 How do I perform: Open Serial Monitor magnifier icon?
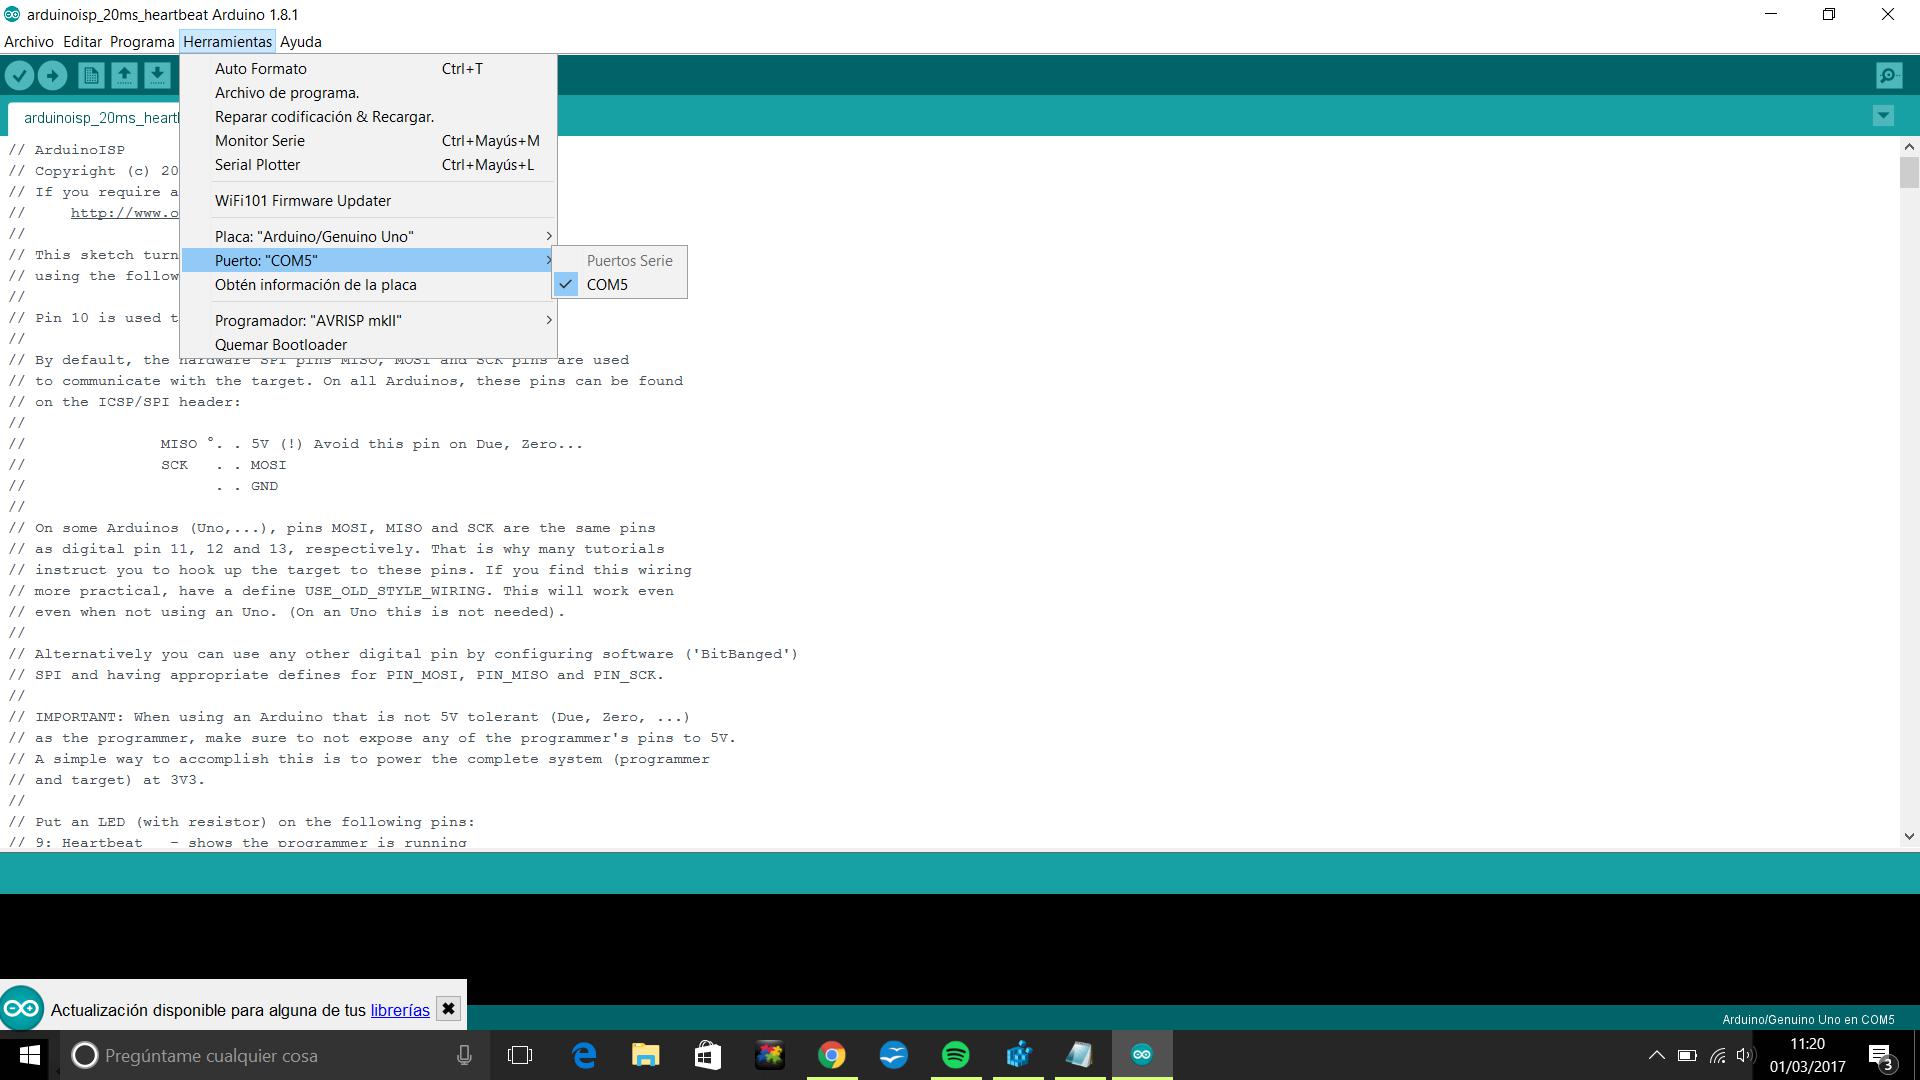[1889, 75]
